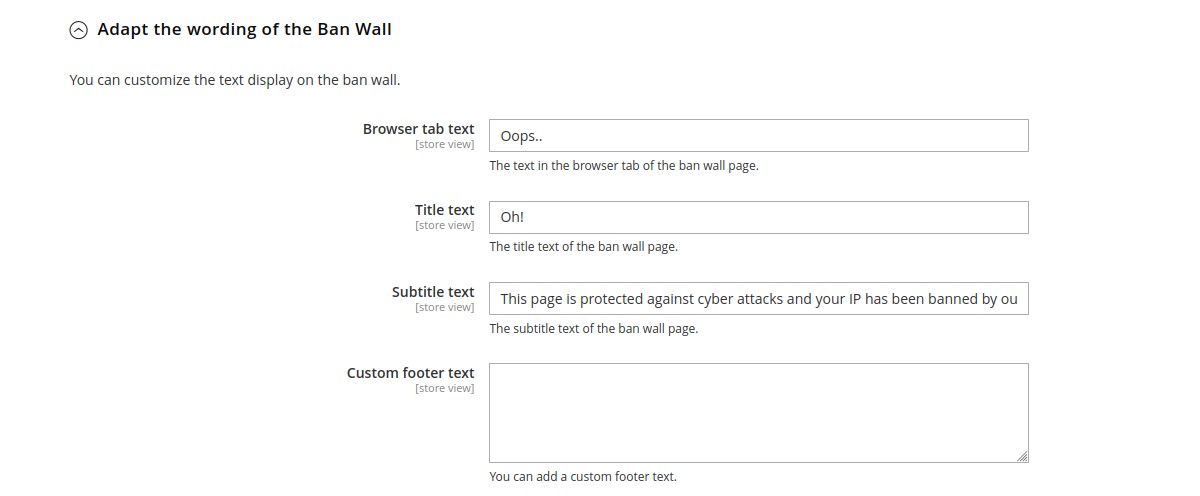
Task: Collapse the Ban Wall section with circle chevron icon
Action: [78, 30]
